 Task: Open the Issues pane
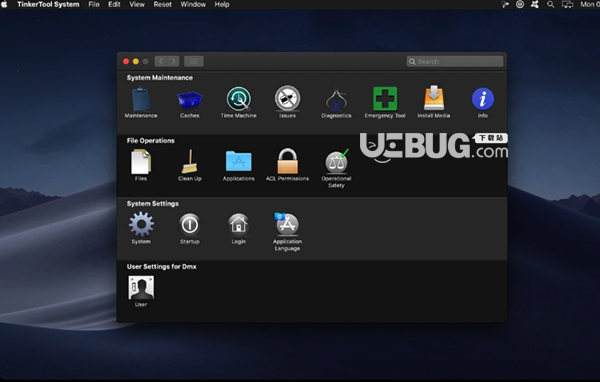pos(287,102)
